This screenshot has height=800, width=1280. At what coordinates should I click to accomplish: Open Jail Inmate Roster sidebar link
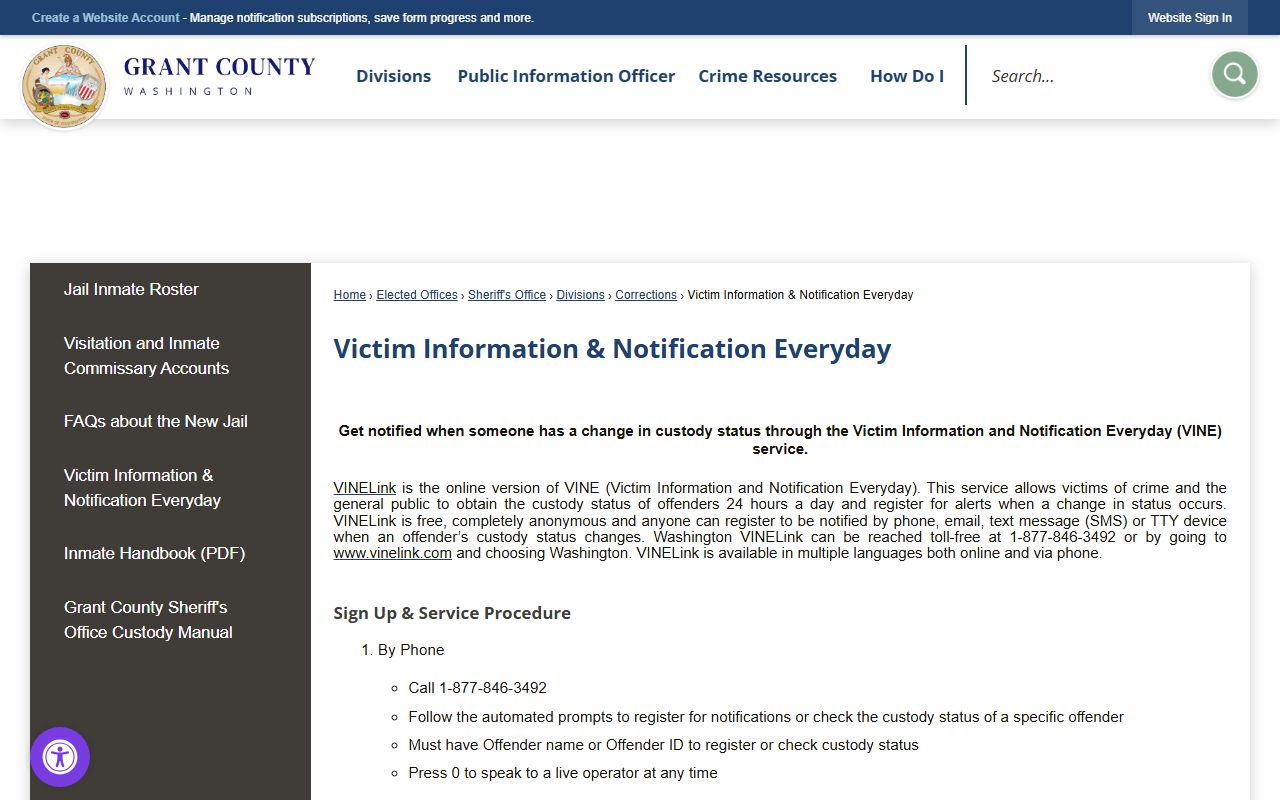click(131, 289)
